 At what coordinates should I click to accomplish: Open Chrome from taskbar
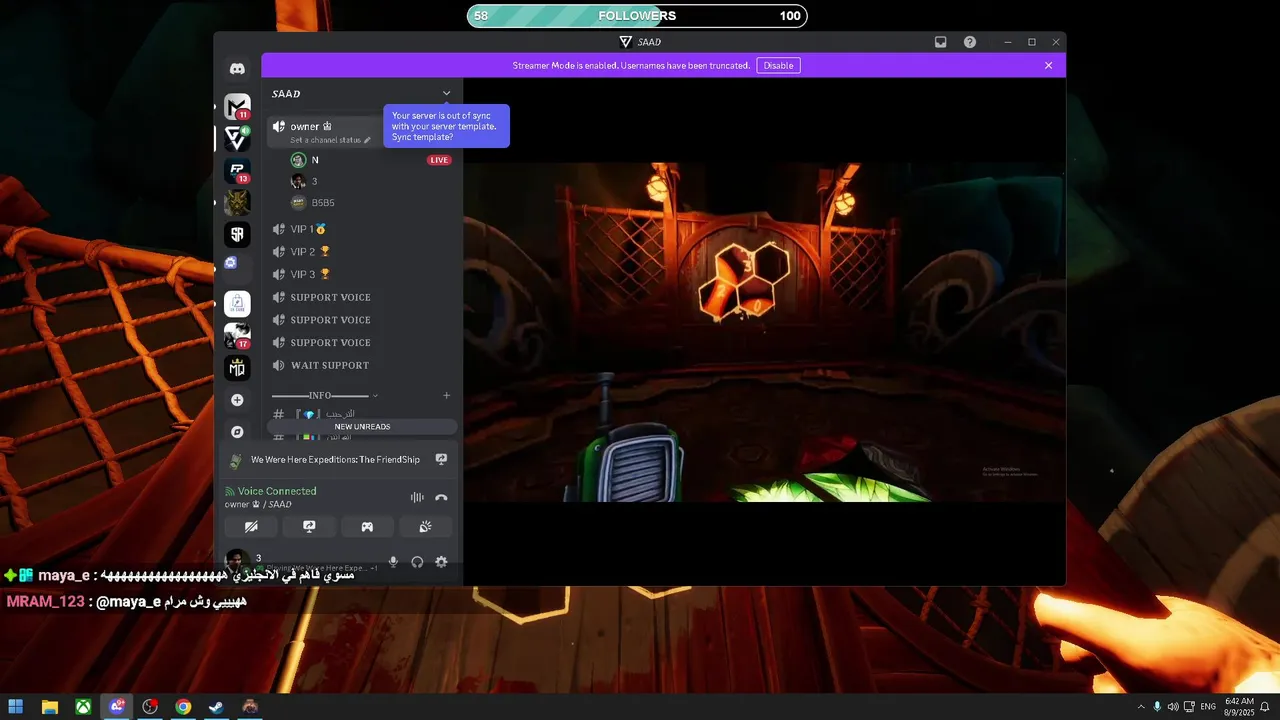pyautogui.click(x=183, y=707)
